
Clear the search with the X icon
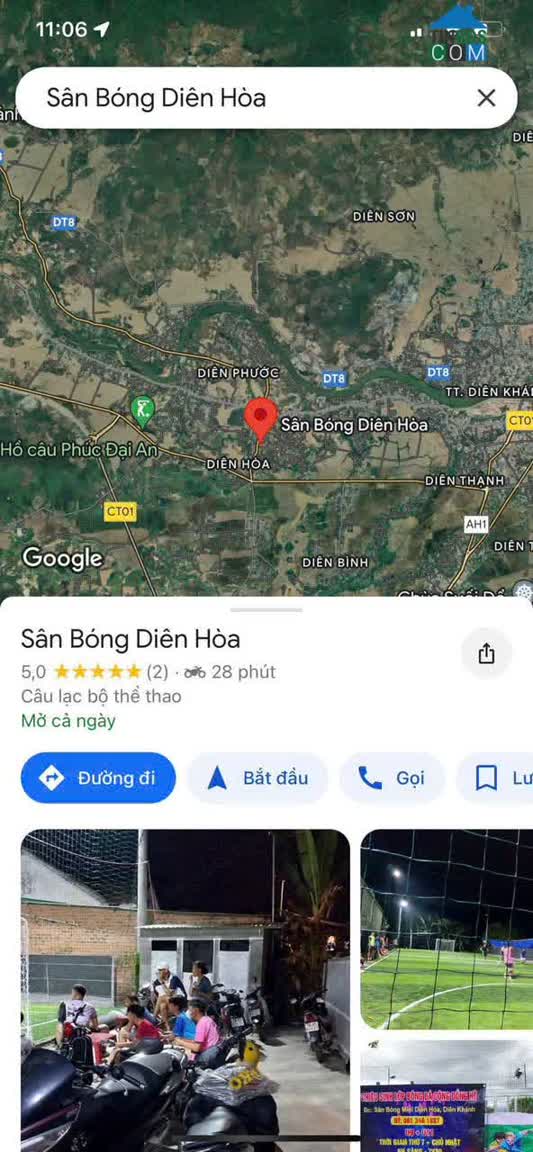point(486,98)
